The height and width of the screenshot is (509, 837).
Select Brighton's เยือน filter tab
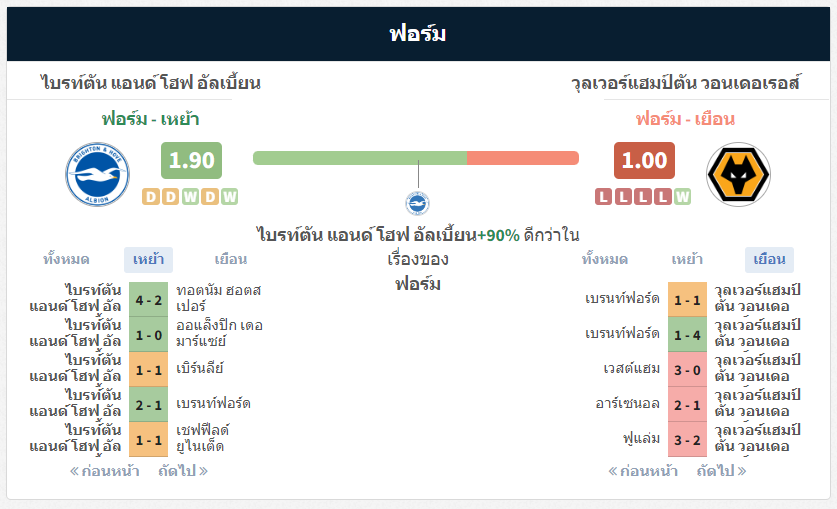[231, 260]
